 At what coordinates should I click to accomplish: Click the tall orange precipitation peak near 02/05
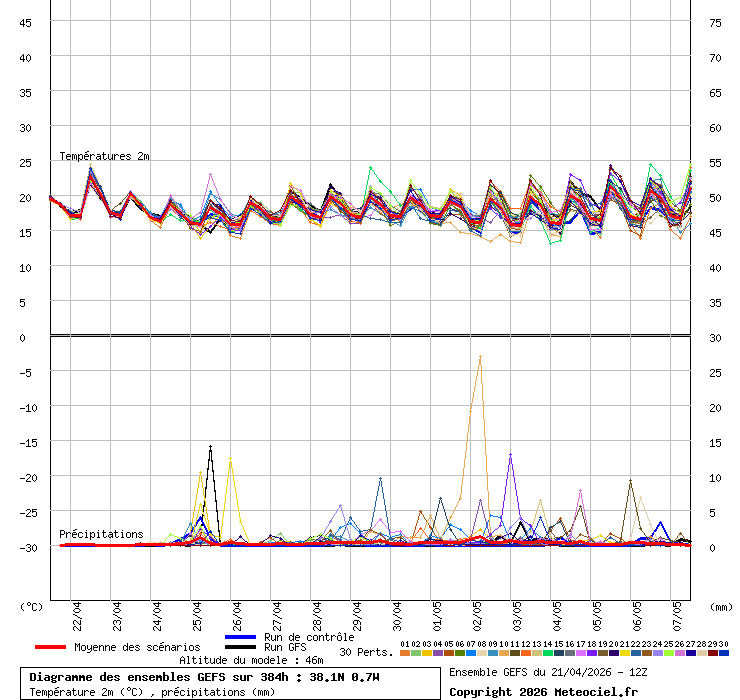pos(480,357)
